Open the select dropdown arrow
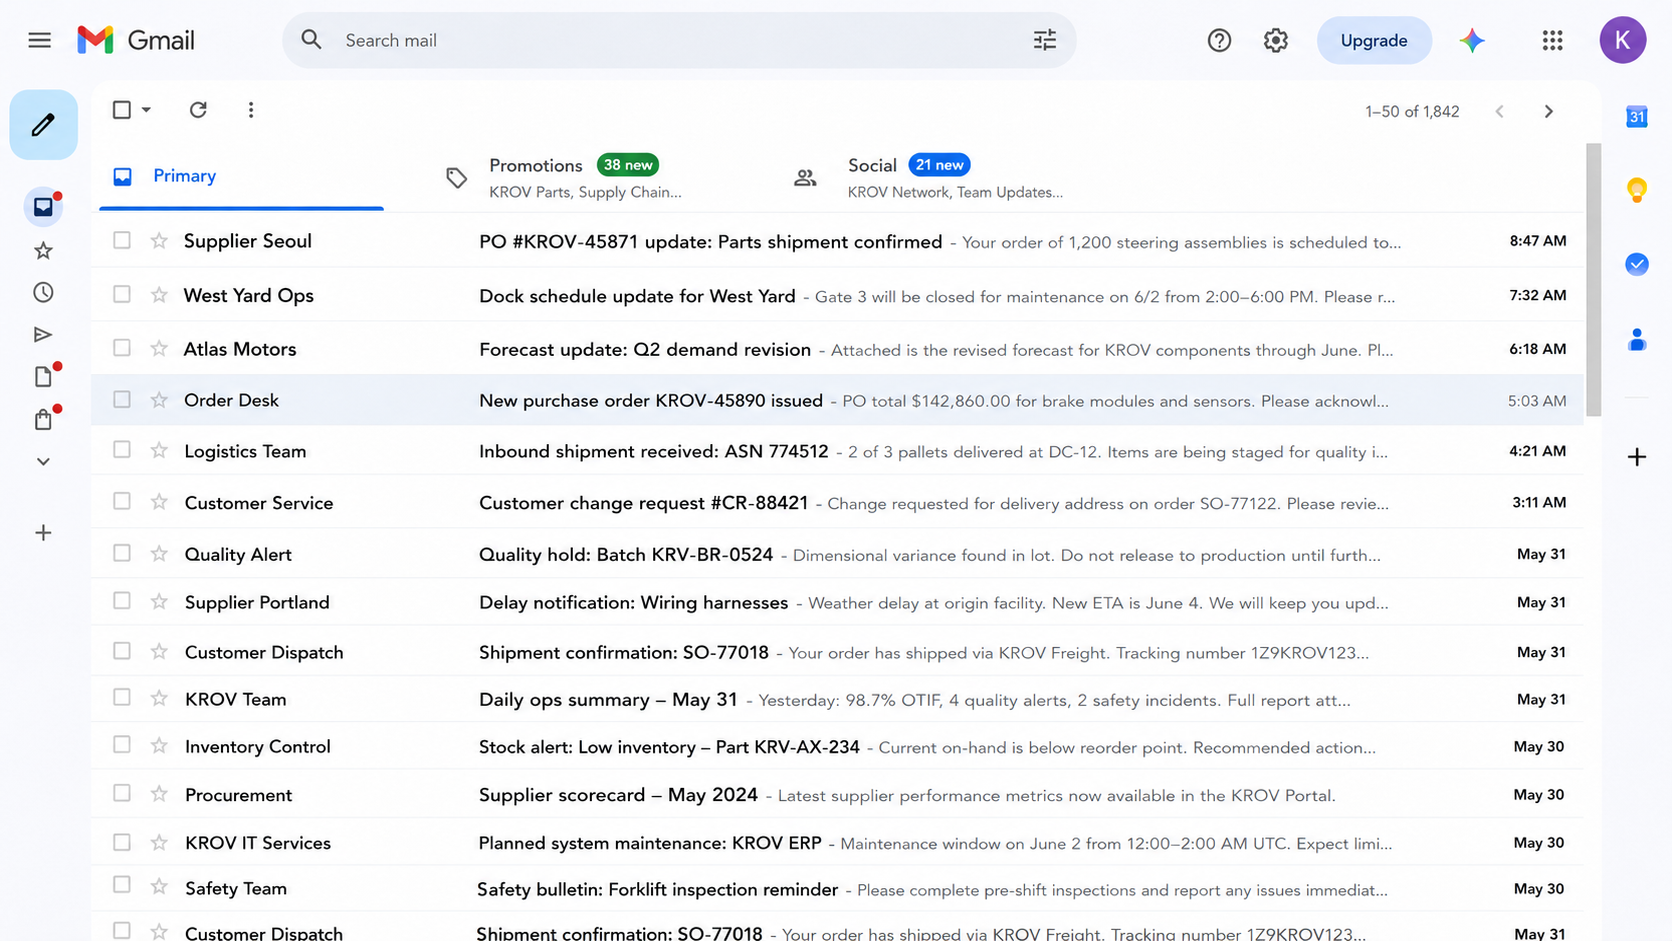Screen dimensions: 1672x941 tap(146, 110)
